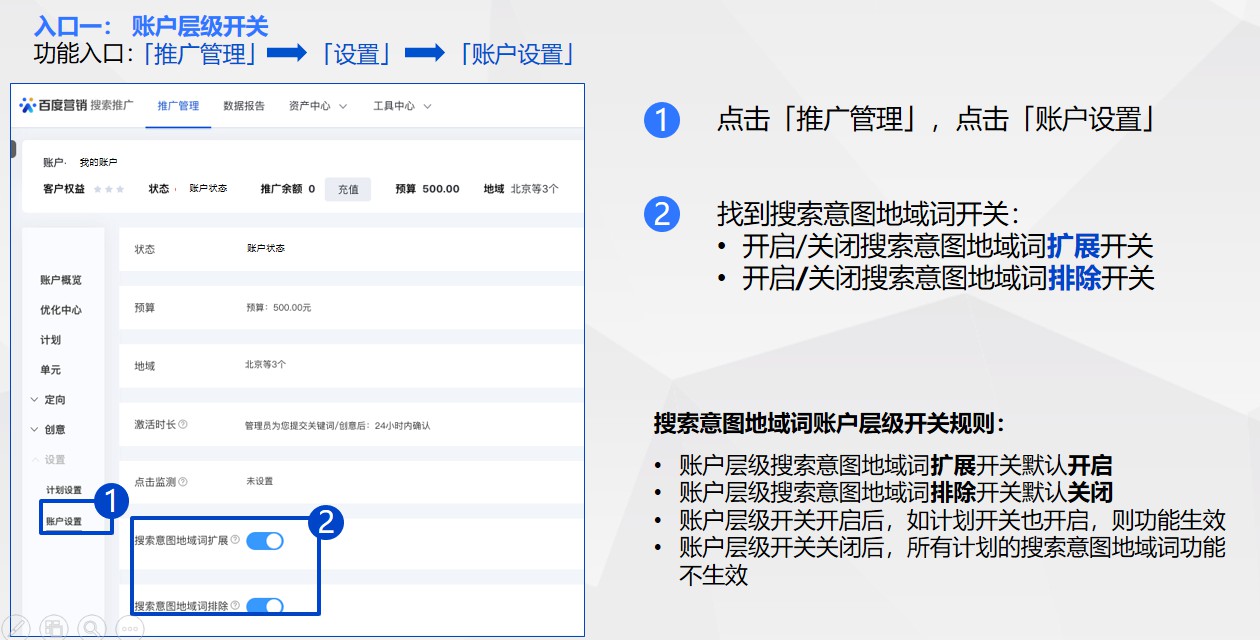
Task: Switch to the 推广管理 tab
Action: tap(178, 106)
